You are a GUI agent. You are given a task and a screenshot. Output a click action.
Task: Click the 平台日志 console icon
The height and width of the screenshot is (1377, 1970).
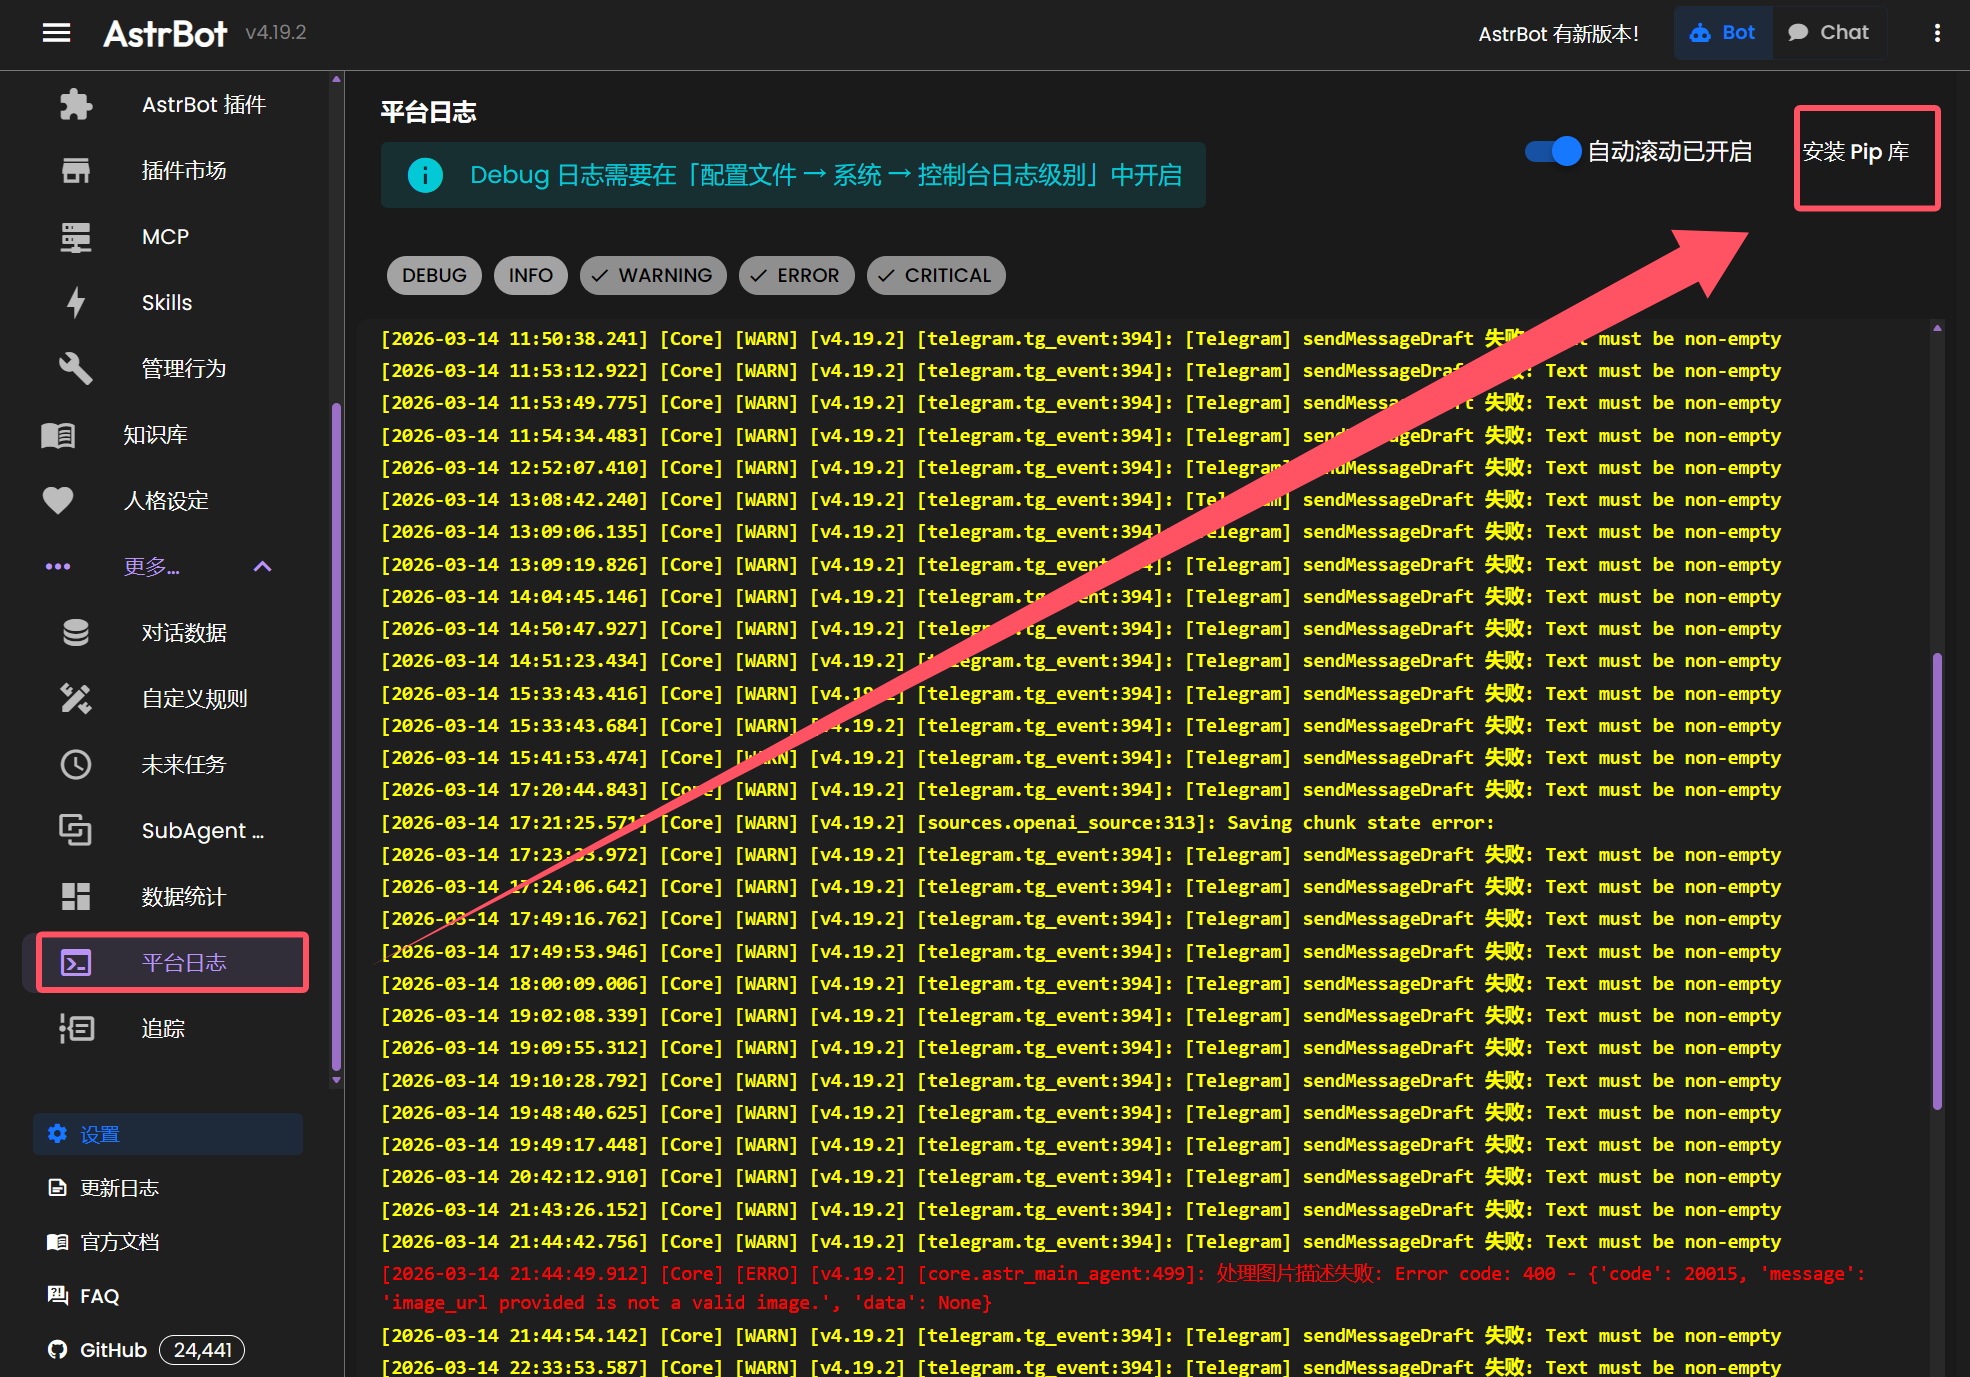coord(76,962)
